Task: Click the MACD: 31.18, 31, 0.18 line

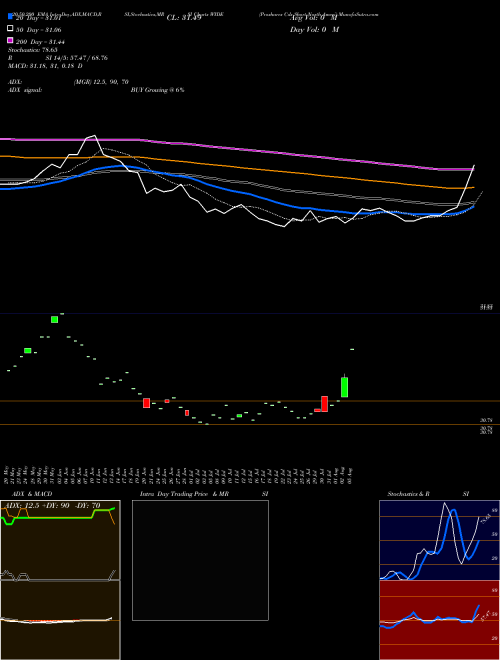Action: pos(45,66)
